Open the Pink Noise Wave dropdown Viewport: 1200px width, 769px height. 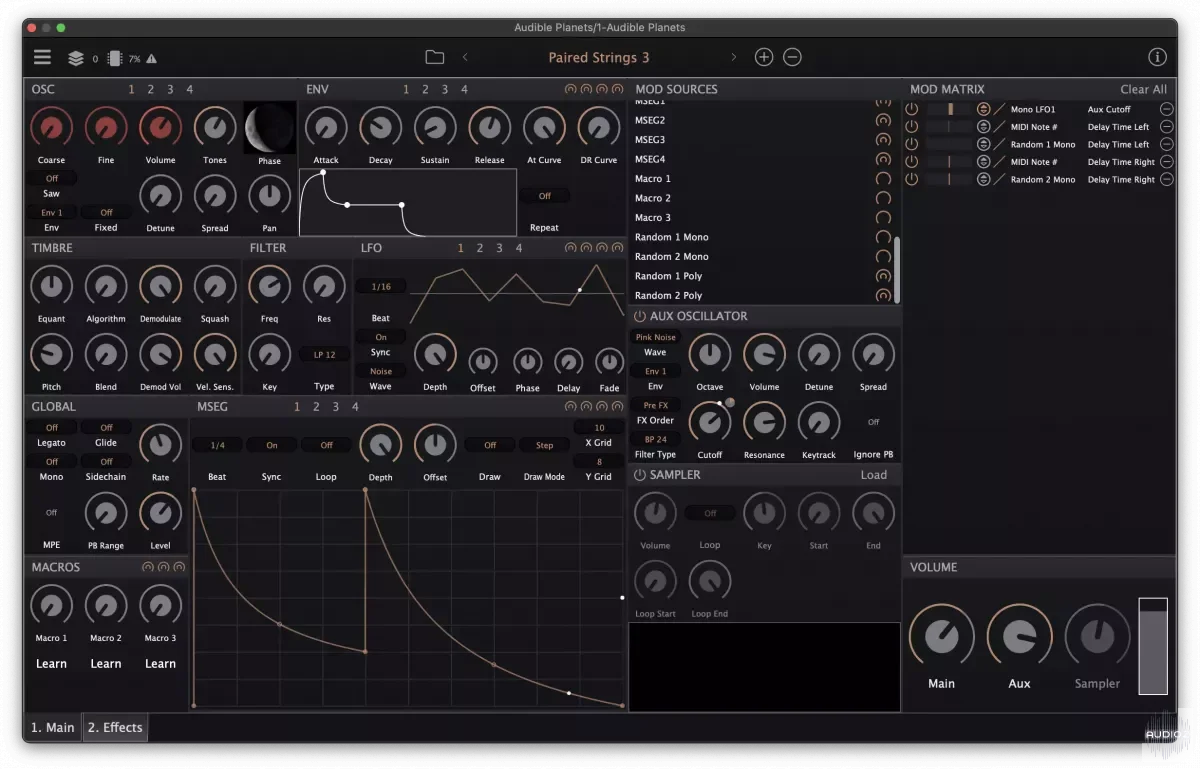[655, 337]
